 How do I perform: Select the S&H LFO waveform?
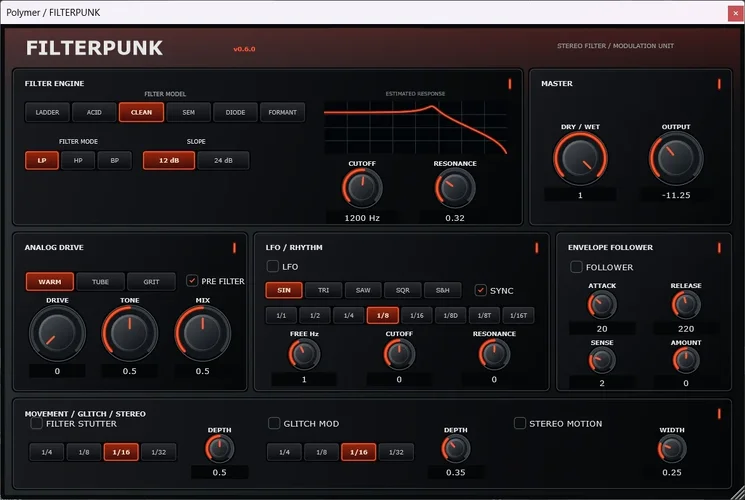[x=442, y=290]
